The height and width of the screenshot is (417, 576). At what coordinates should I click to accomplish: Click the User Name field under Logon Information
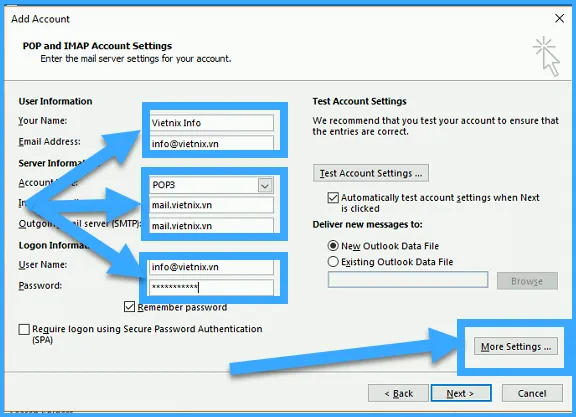tap(211, 267)
